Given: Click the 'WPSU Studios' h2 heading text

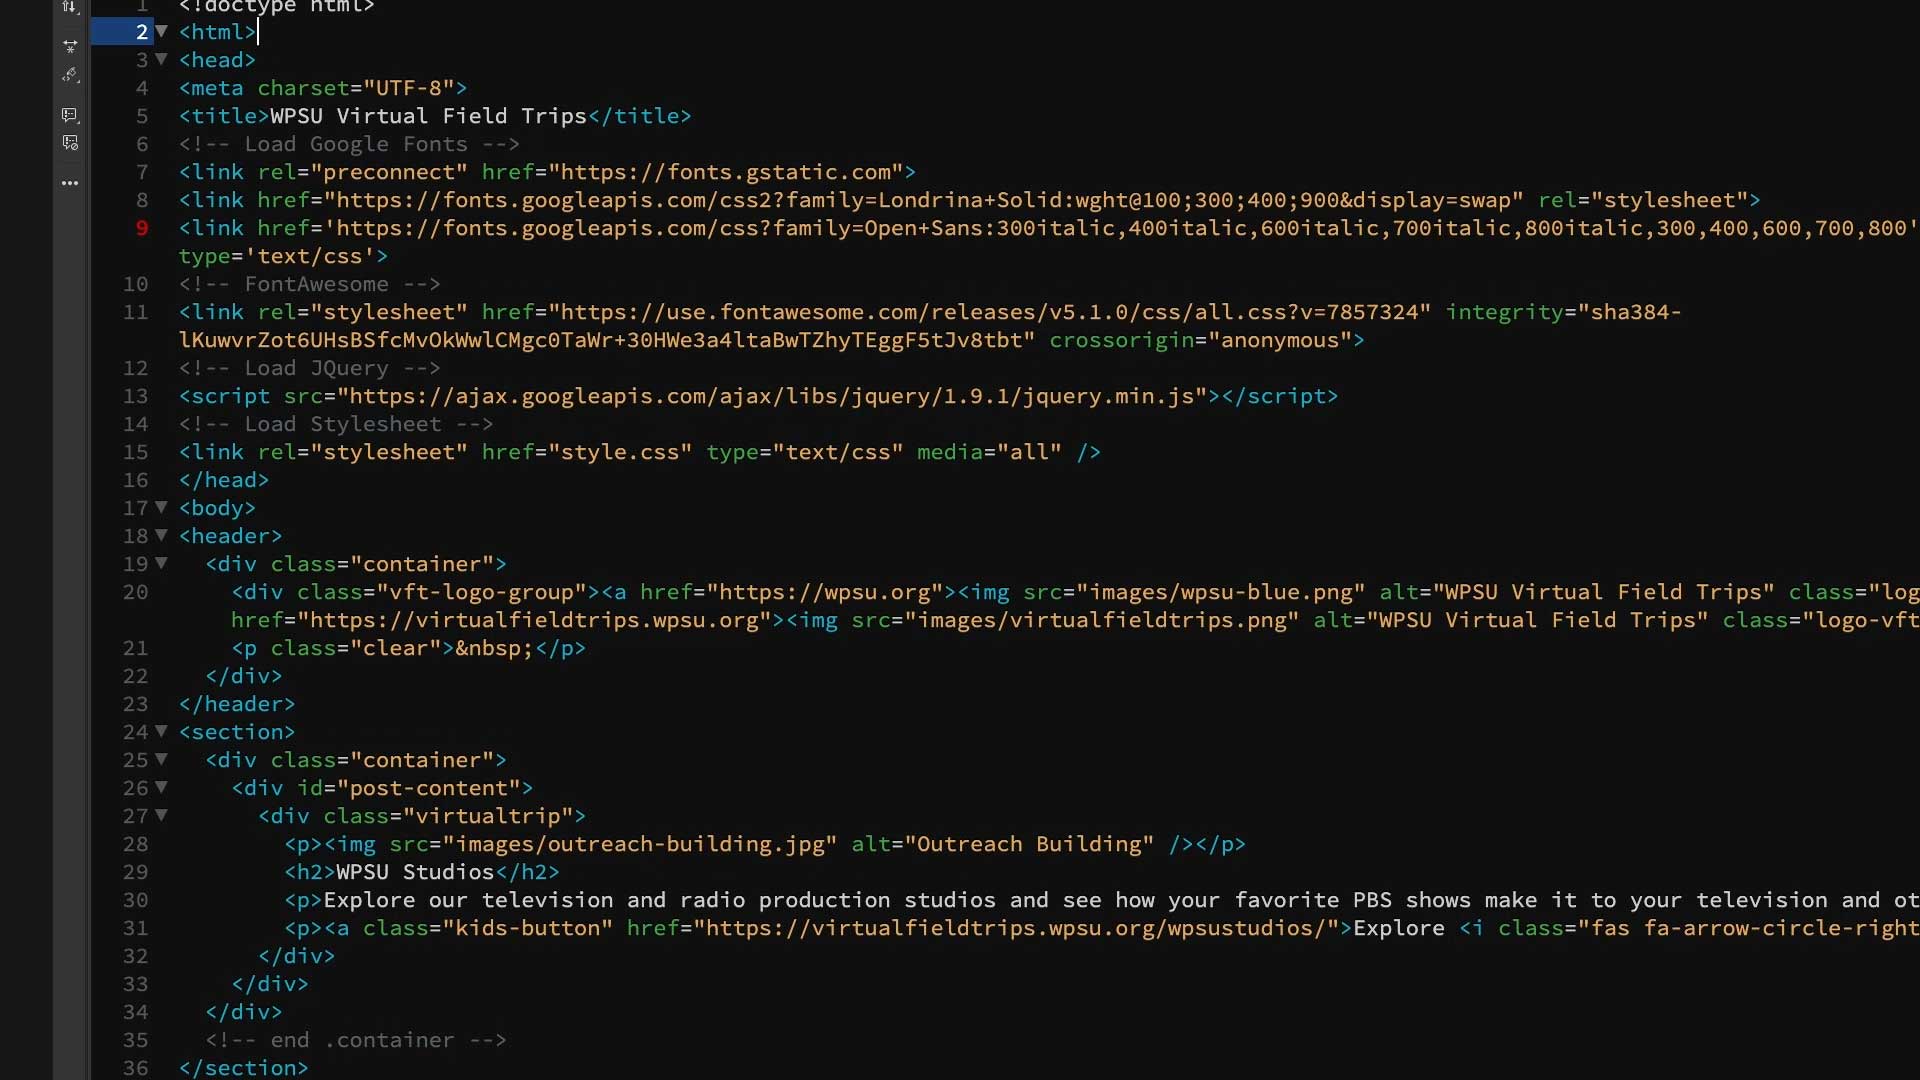Looking at the screenshot, I should [415, 872].
